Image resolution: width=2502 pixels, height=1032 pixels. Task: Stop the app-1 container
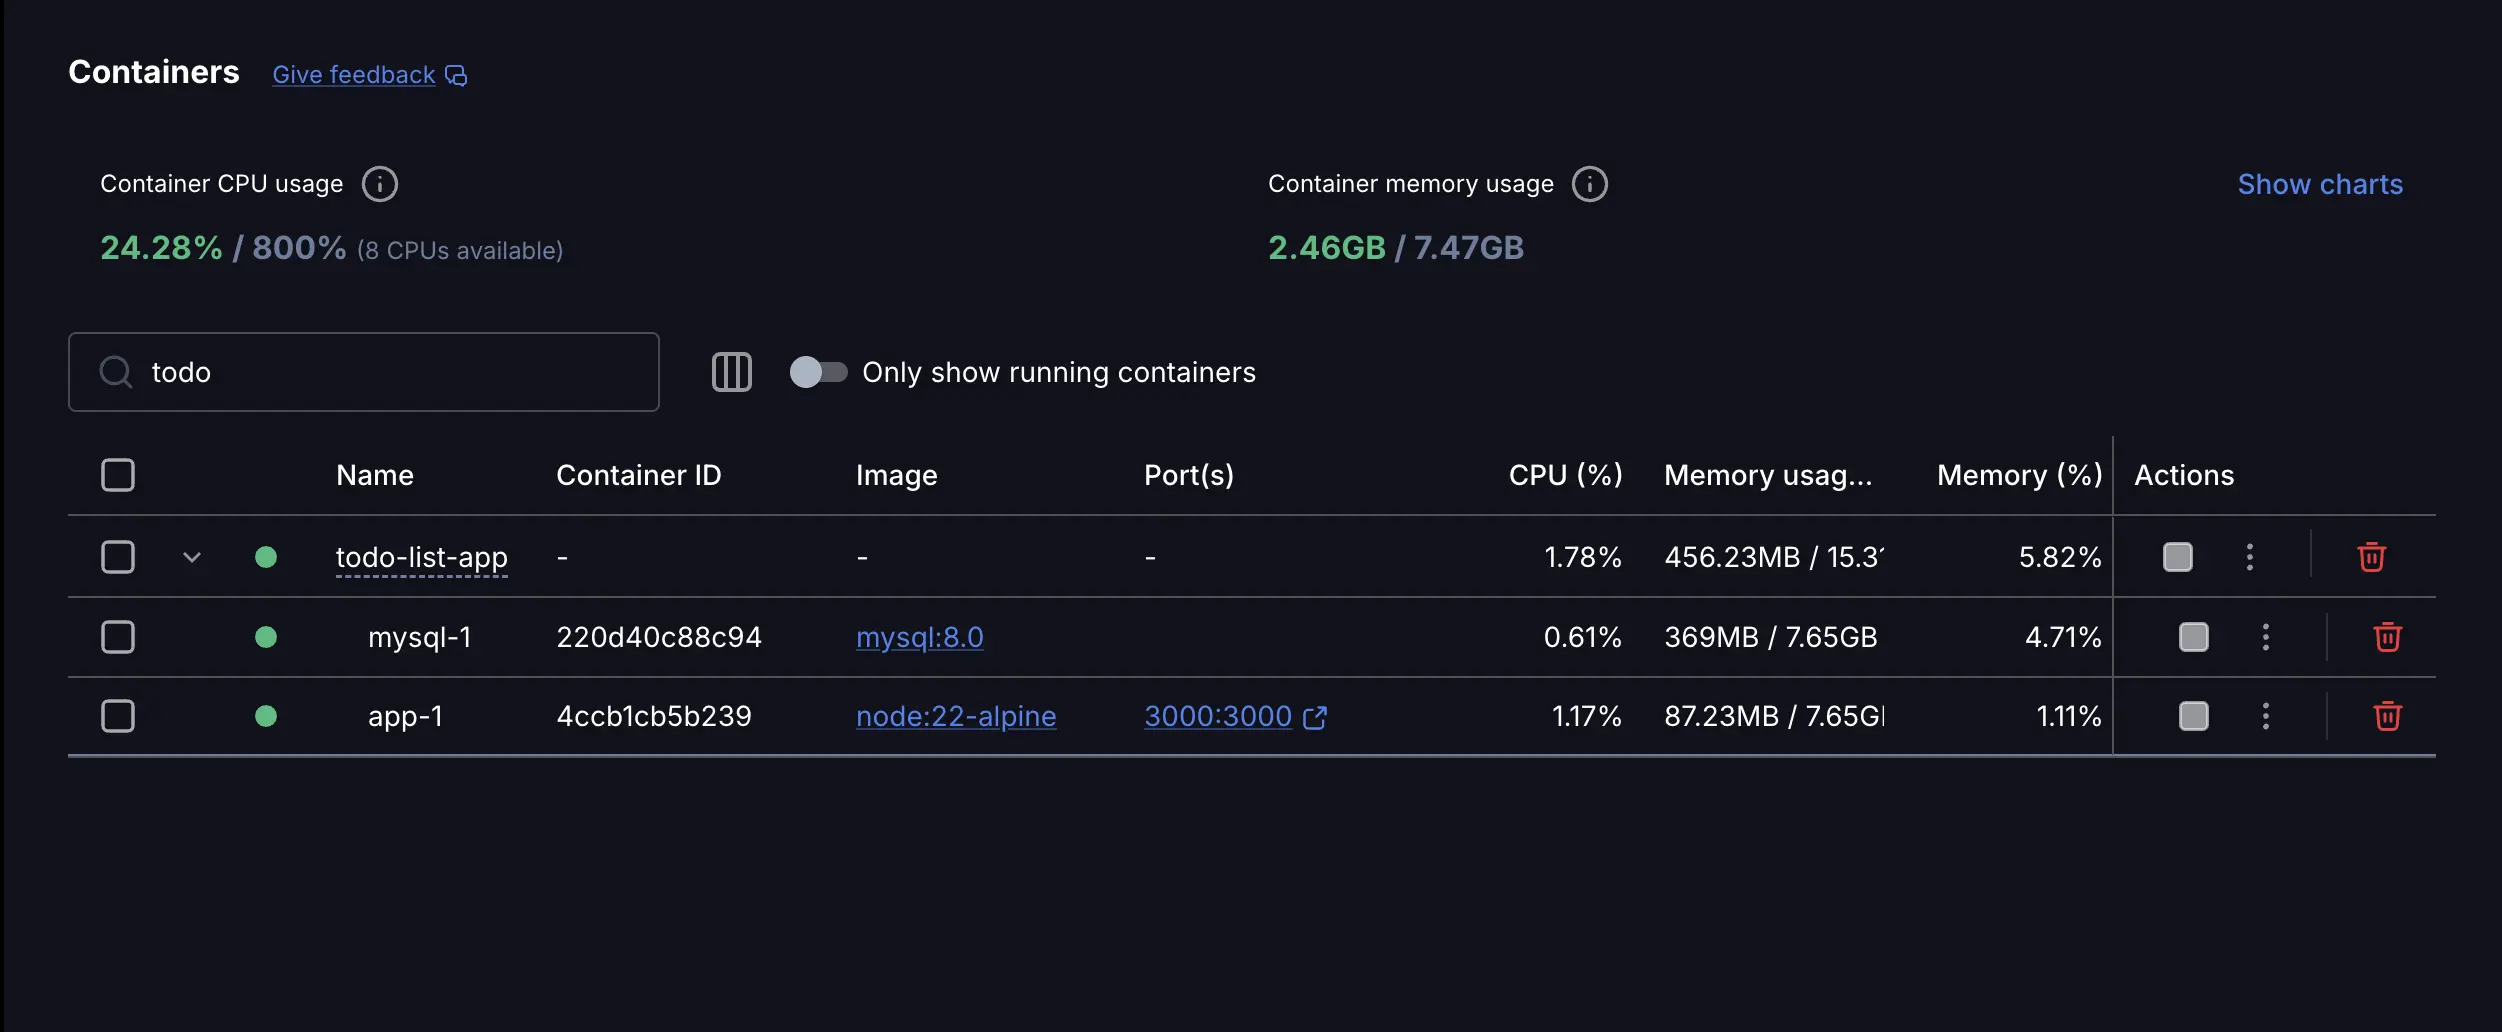coord(2193,716)
